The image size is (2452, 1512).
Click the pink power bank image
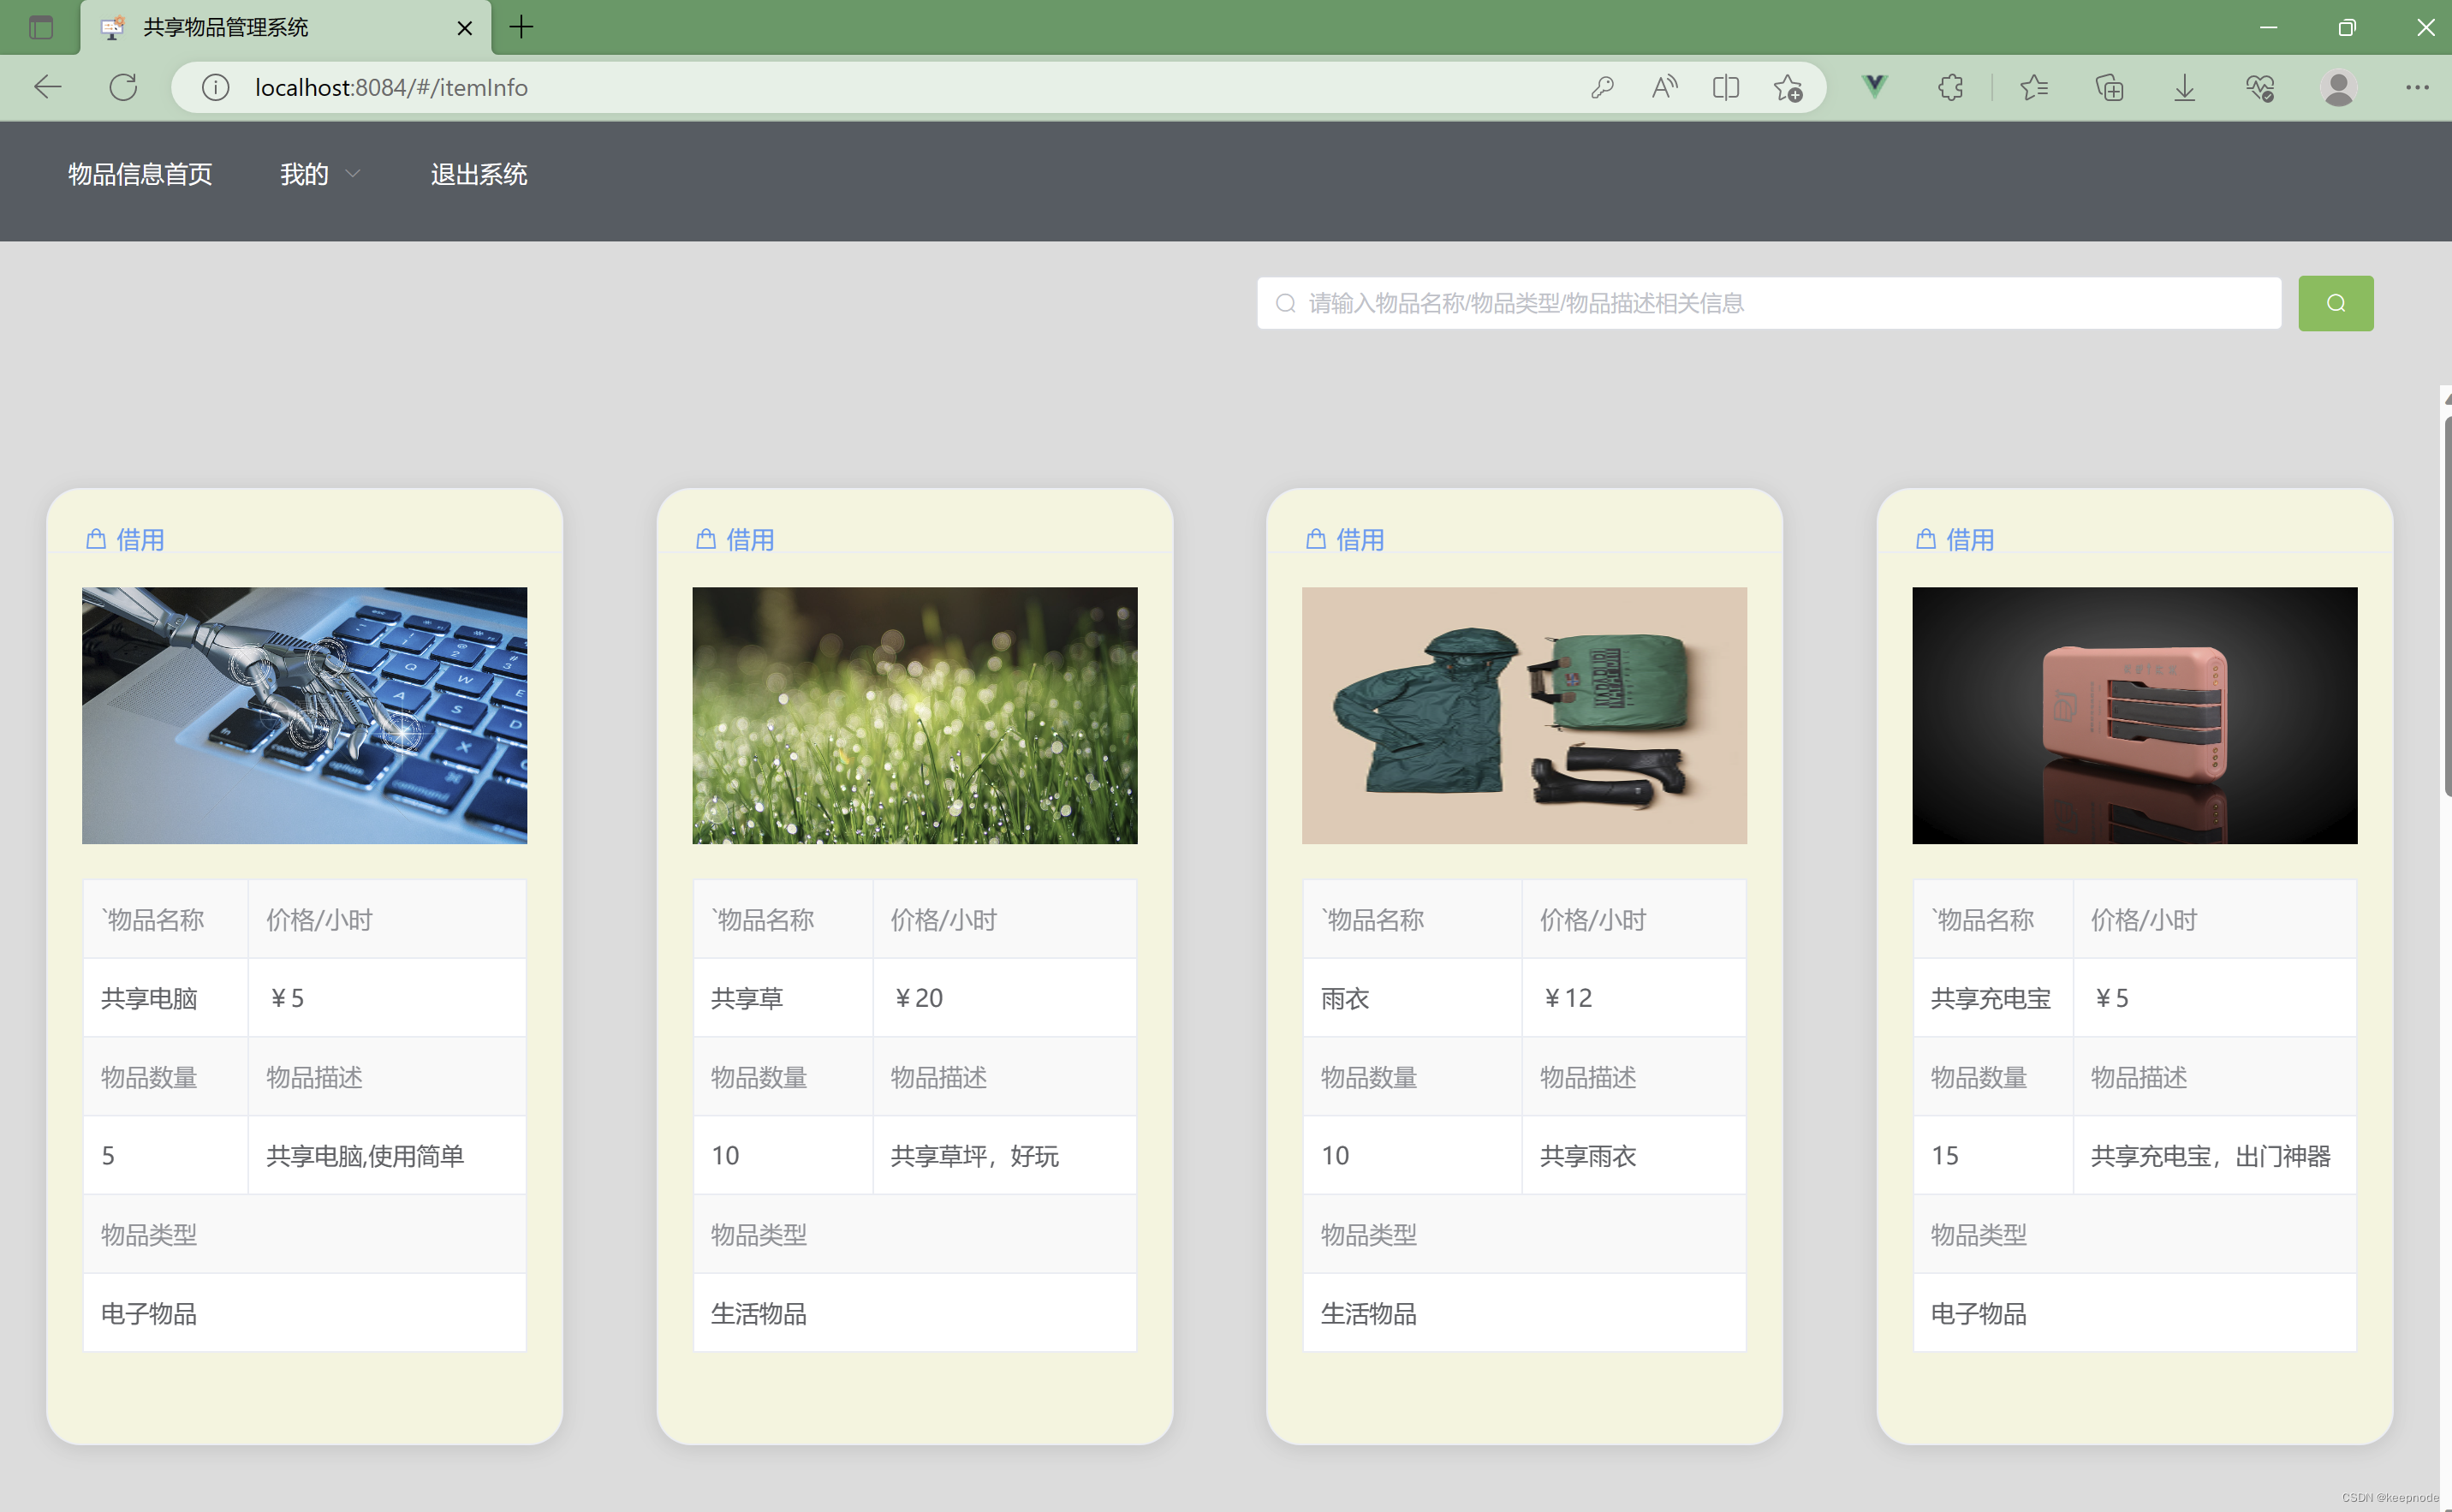[x=2134, y=715]
